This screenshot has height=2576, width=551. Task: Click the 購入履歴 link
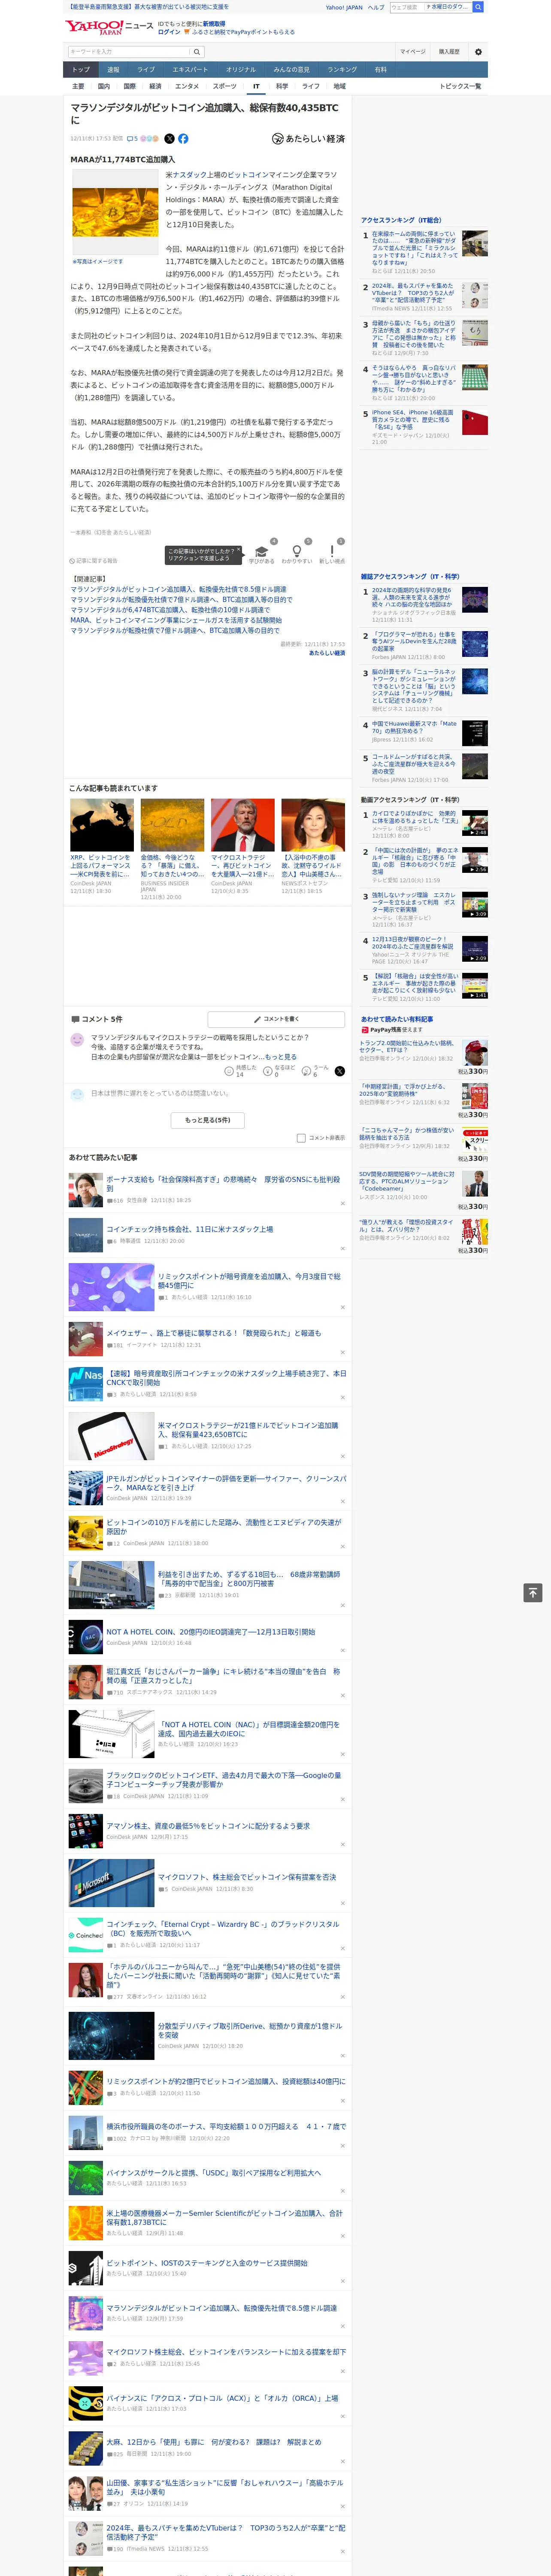449,52
